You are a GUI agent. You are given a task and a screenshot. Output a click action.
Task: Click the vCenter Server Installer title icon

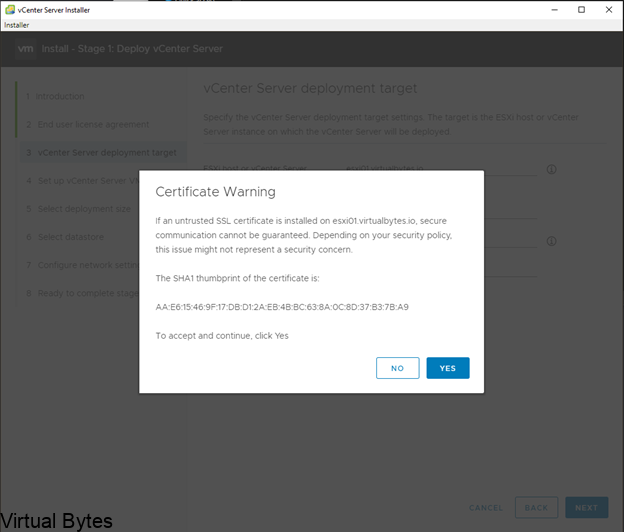10,10
